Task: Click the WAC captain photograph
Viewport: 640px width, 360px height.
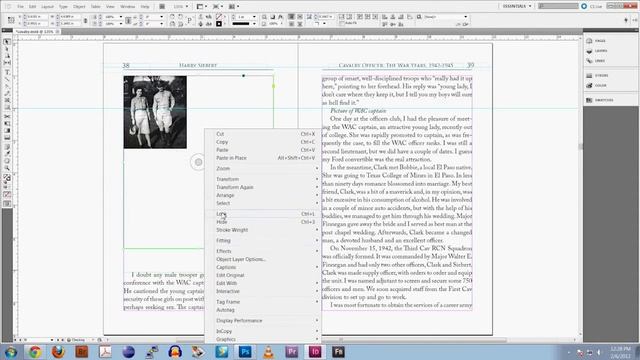Action: (155, 112)
